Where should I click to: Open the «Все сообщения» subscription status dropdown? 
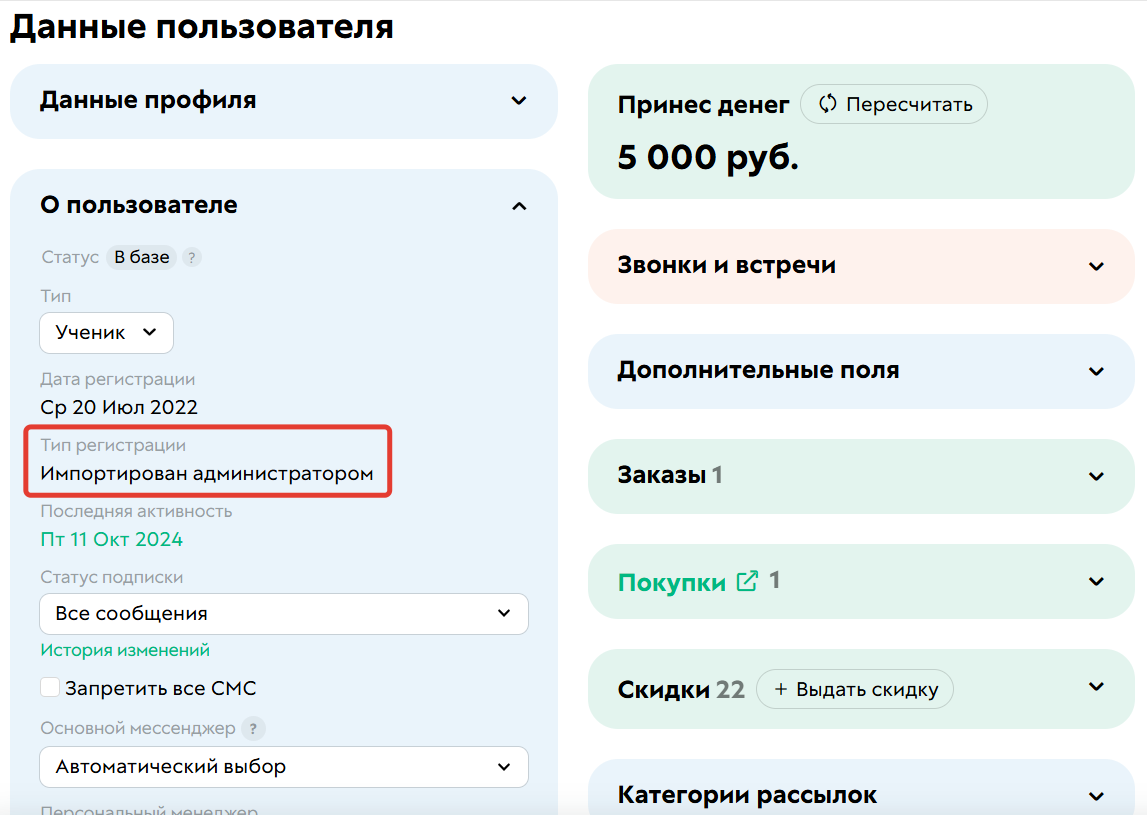pos(283,613)
